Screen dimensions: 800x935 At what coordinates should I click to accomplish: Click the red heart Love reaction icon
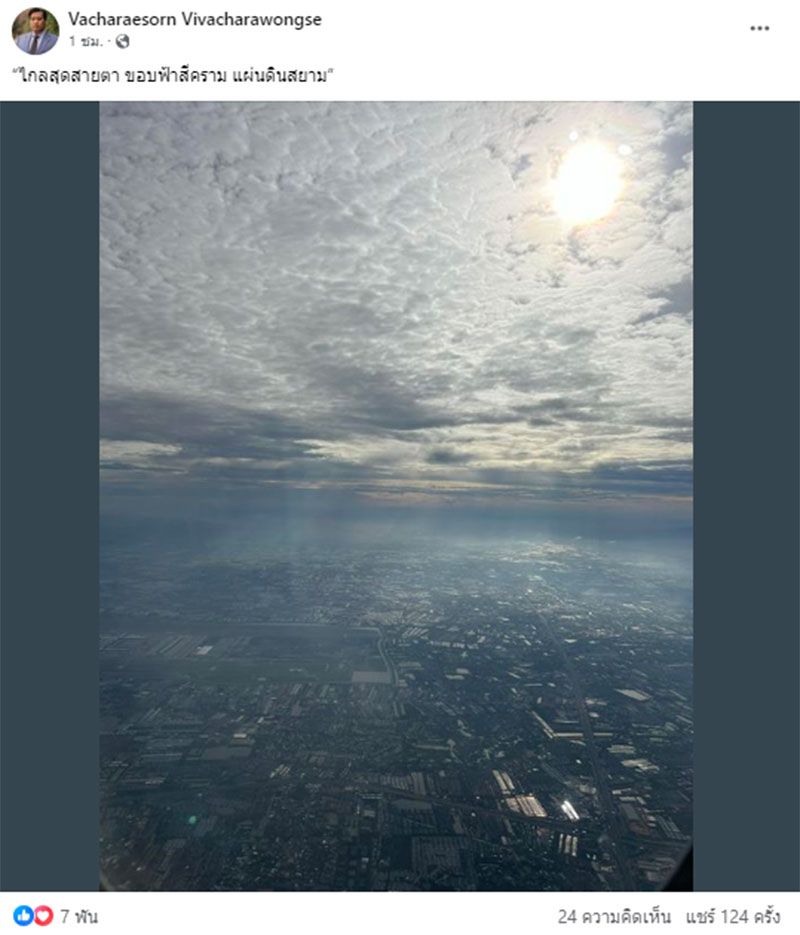(43, 915)
